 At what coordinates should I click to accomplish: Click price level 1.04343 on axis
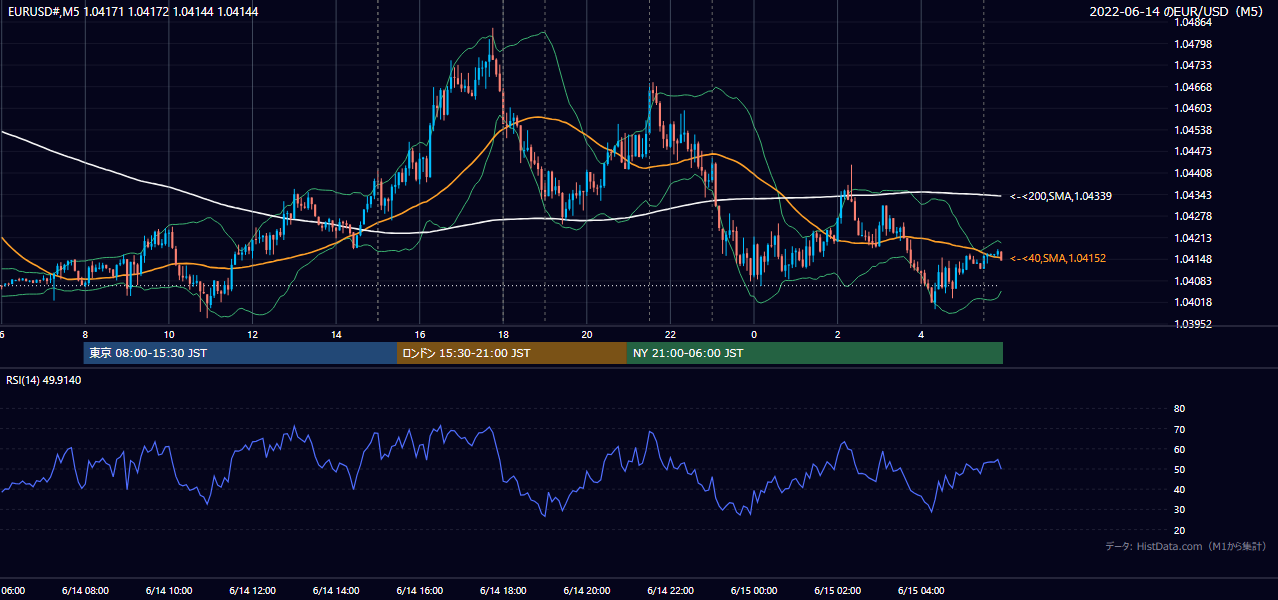point(1192,195)
